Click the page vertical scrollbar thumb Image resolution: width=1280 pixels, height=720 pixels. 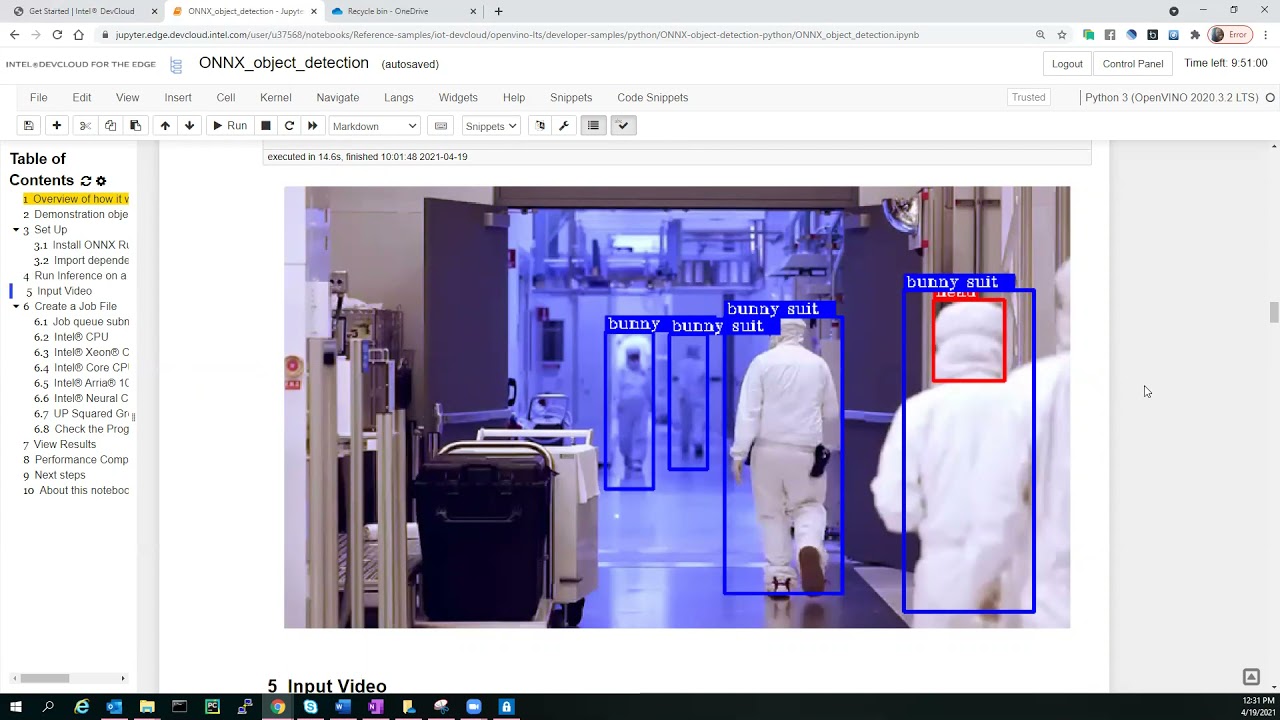point(1274,312)
